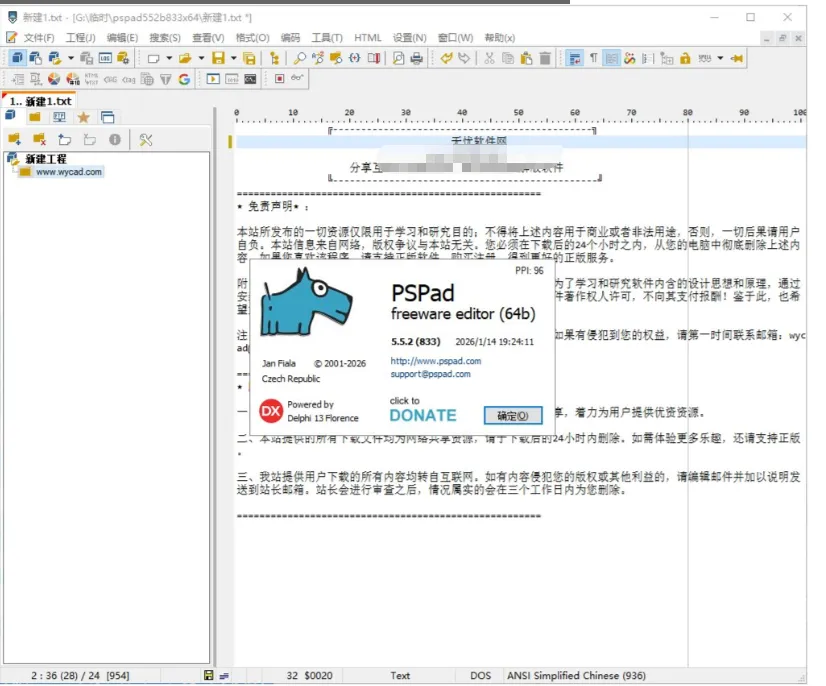Screen dimensions: 826x686
Task: Click the color picker wheel icon
Action: (x=54, y=79)
